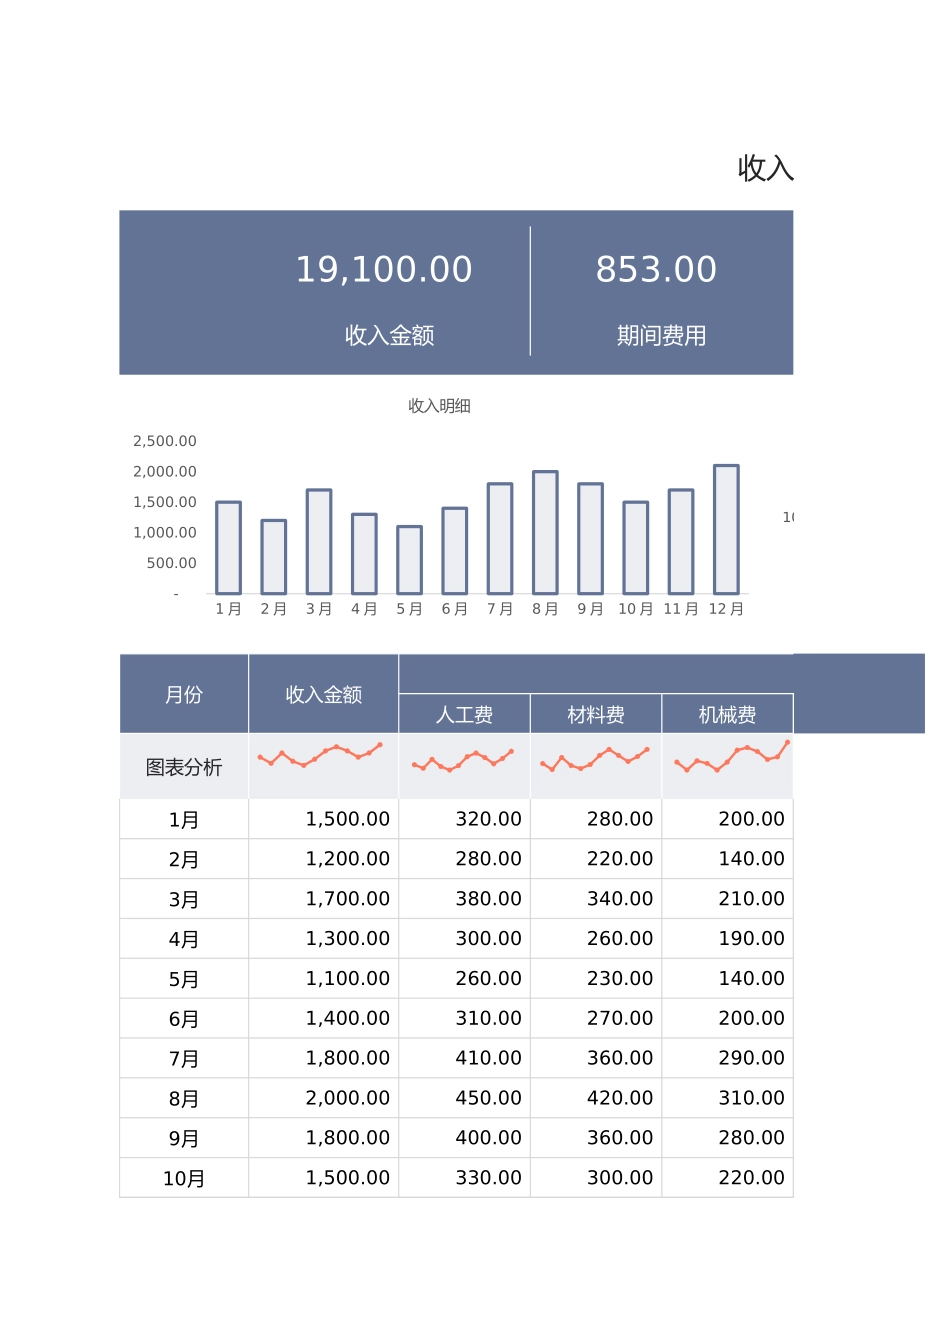
Task: Select the 月份 column header
Action: tap(184, 692)
